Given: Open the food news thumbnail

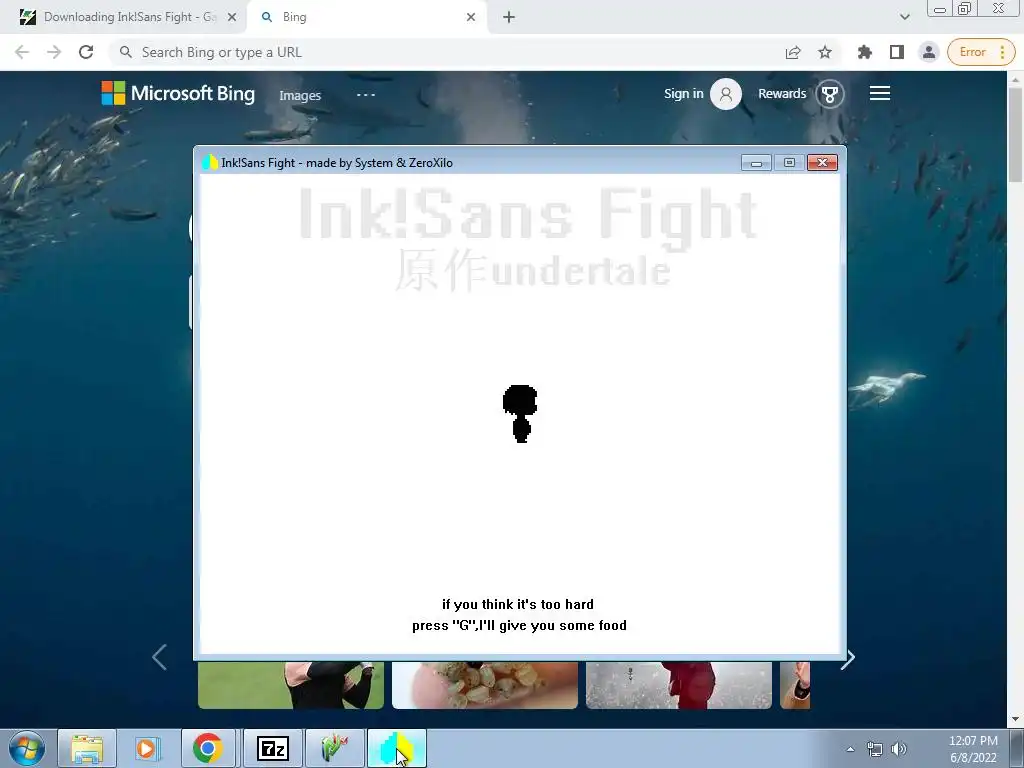Looking at the screenshot, I should 485,685.
